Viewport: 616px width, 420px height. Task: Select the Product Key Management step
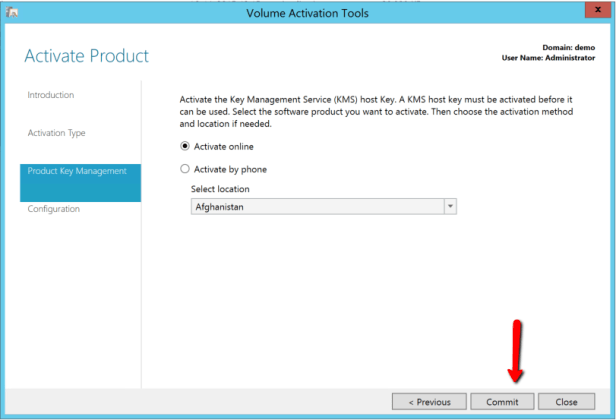pos(77,171)
